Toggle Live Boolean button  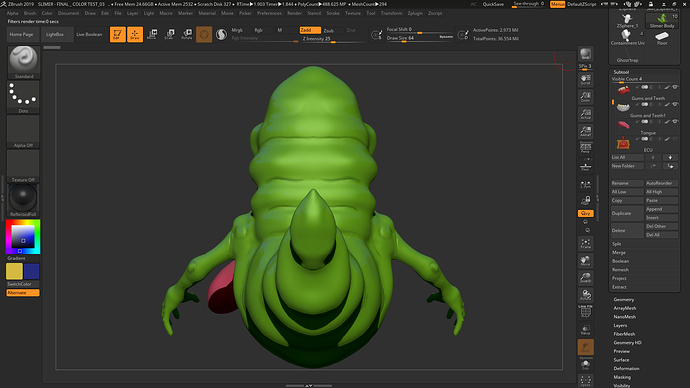(89, 34)
